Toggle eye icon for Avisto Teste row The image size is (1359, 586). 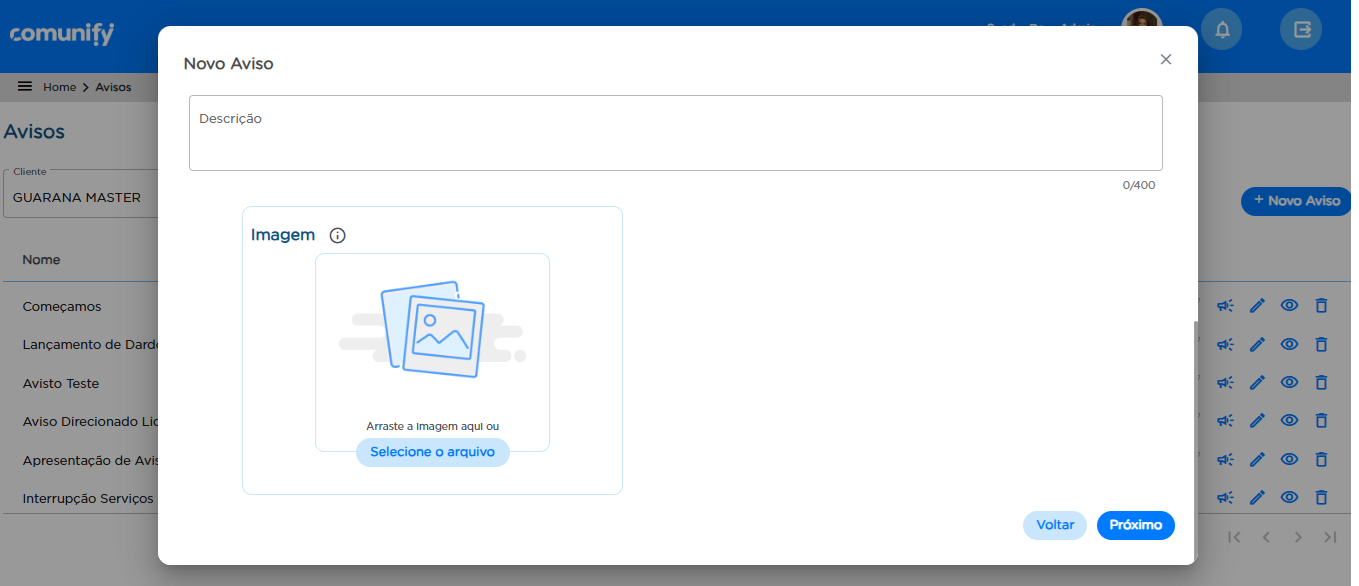click(x=1289, y=383)
